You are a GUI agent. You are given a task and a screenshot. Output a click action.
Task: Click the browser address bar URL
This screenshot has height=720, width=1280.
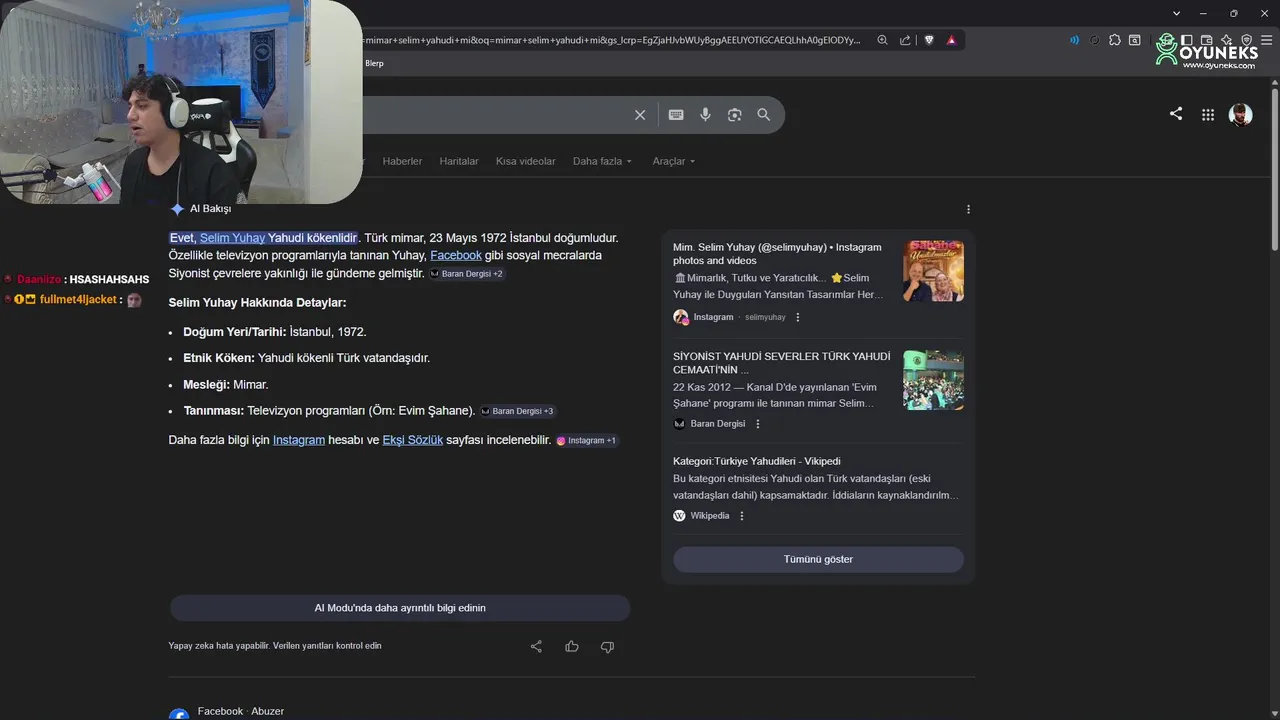612,40
